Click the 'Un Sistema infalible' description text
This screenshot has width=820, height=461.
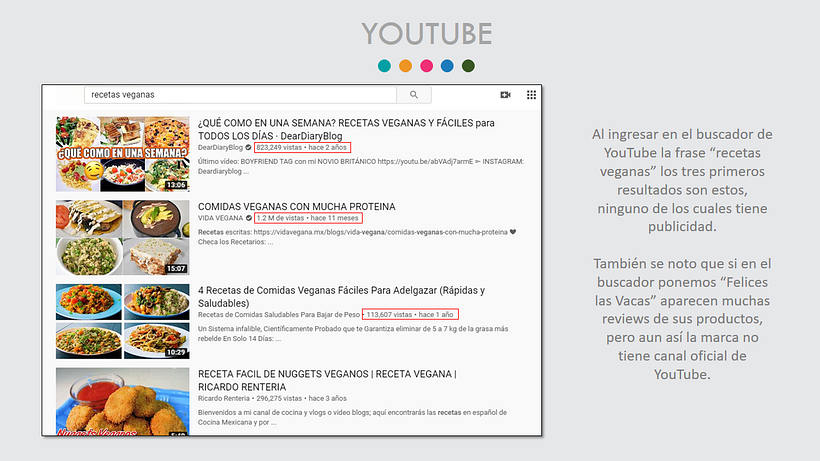tap(353, 333)
